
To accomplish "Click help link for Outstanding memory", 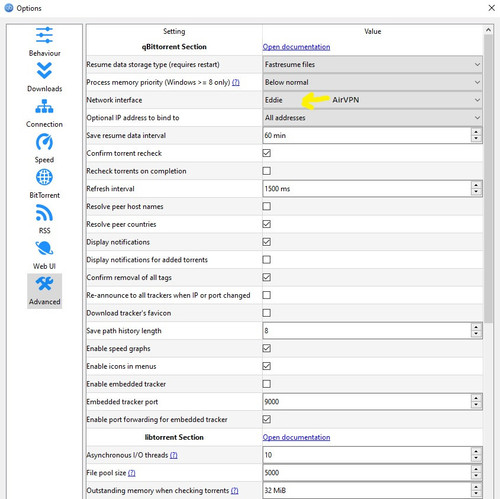I will click(235, 491).
